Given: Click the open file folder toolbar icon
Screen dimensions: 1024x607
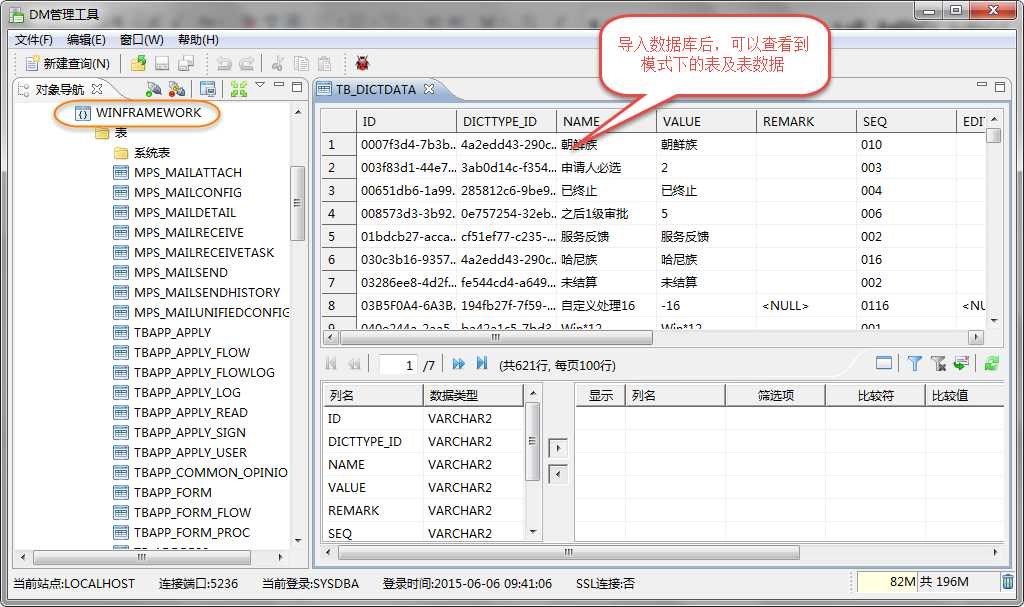Looking at the screenshot, I should tap(138, 63).
